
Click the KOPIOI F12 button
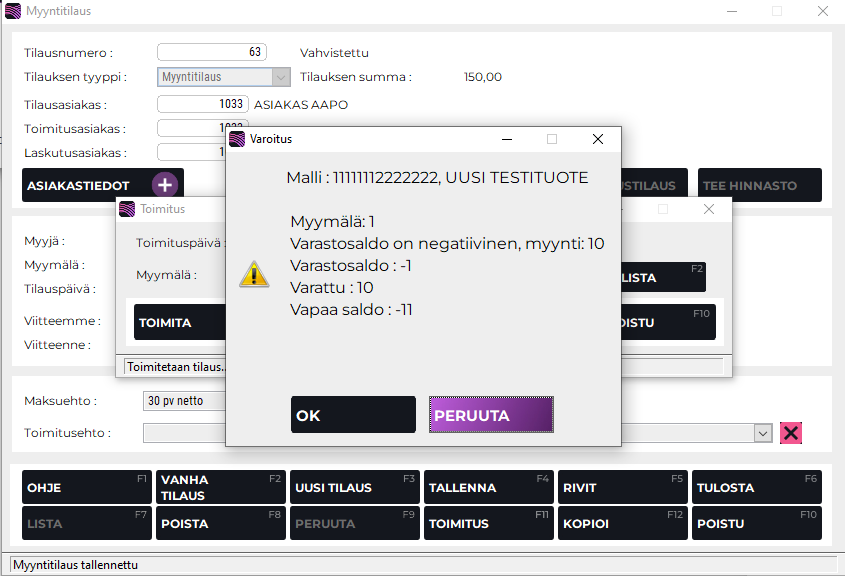(622, 524)
